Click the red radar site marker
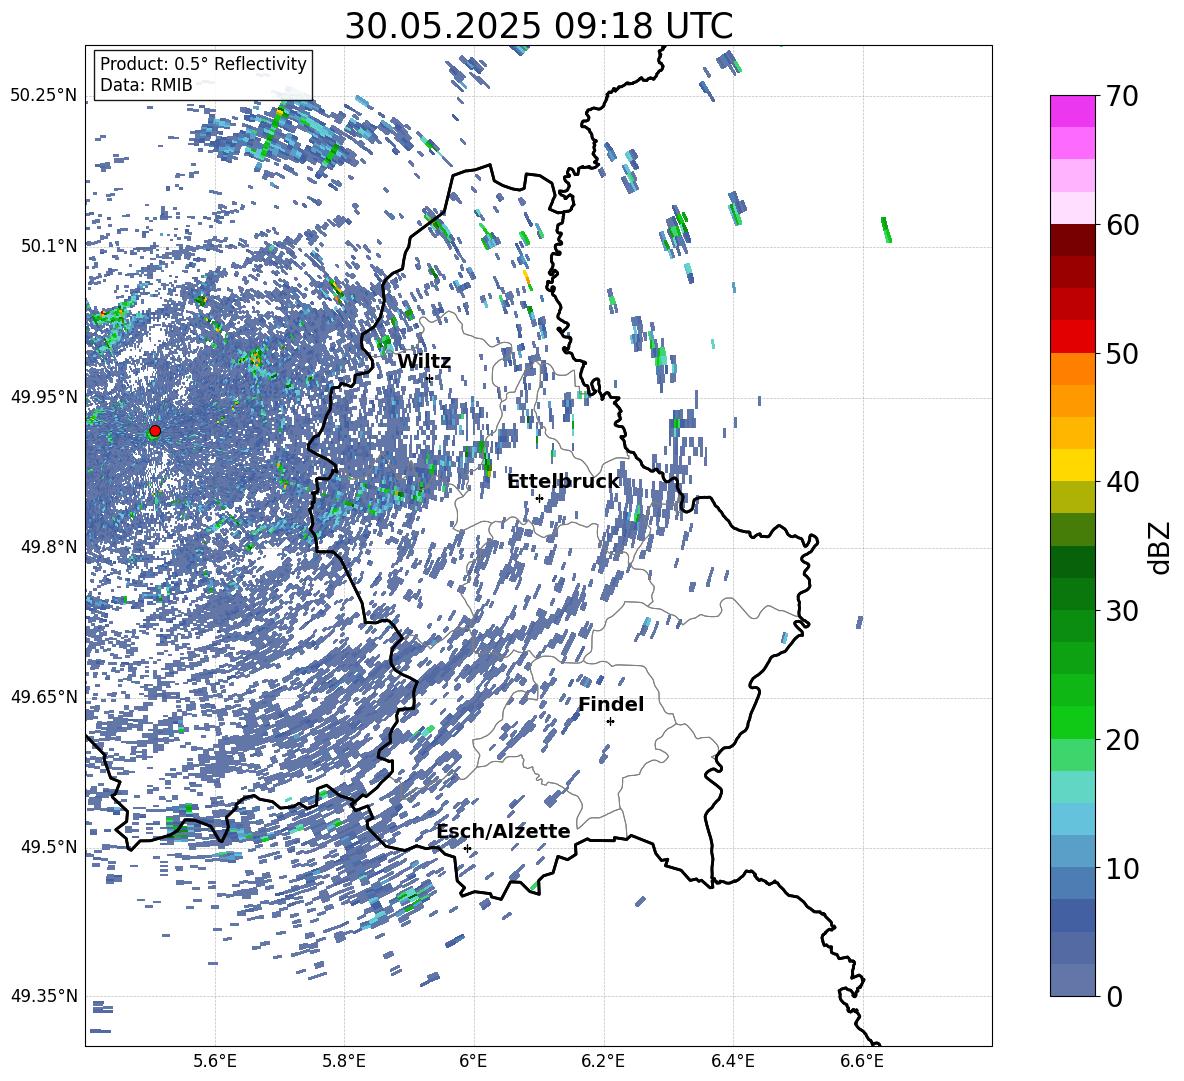Image resolution: width=1184 pixels, height=1081 pixels. (x=155, y=431)
